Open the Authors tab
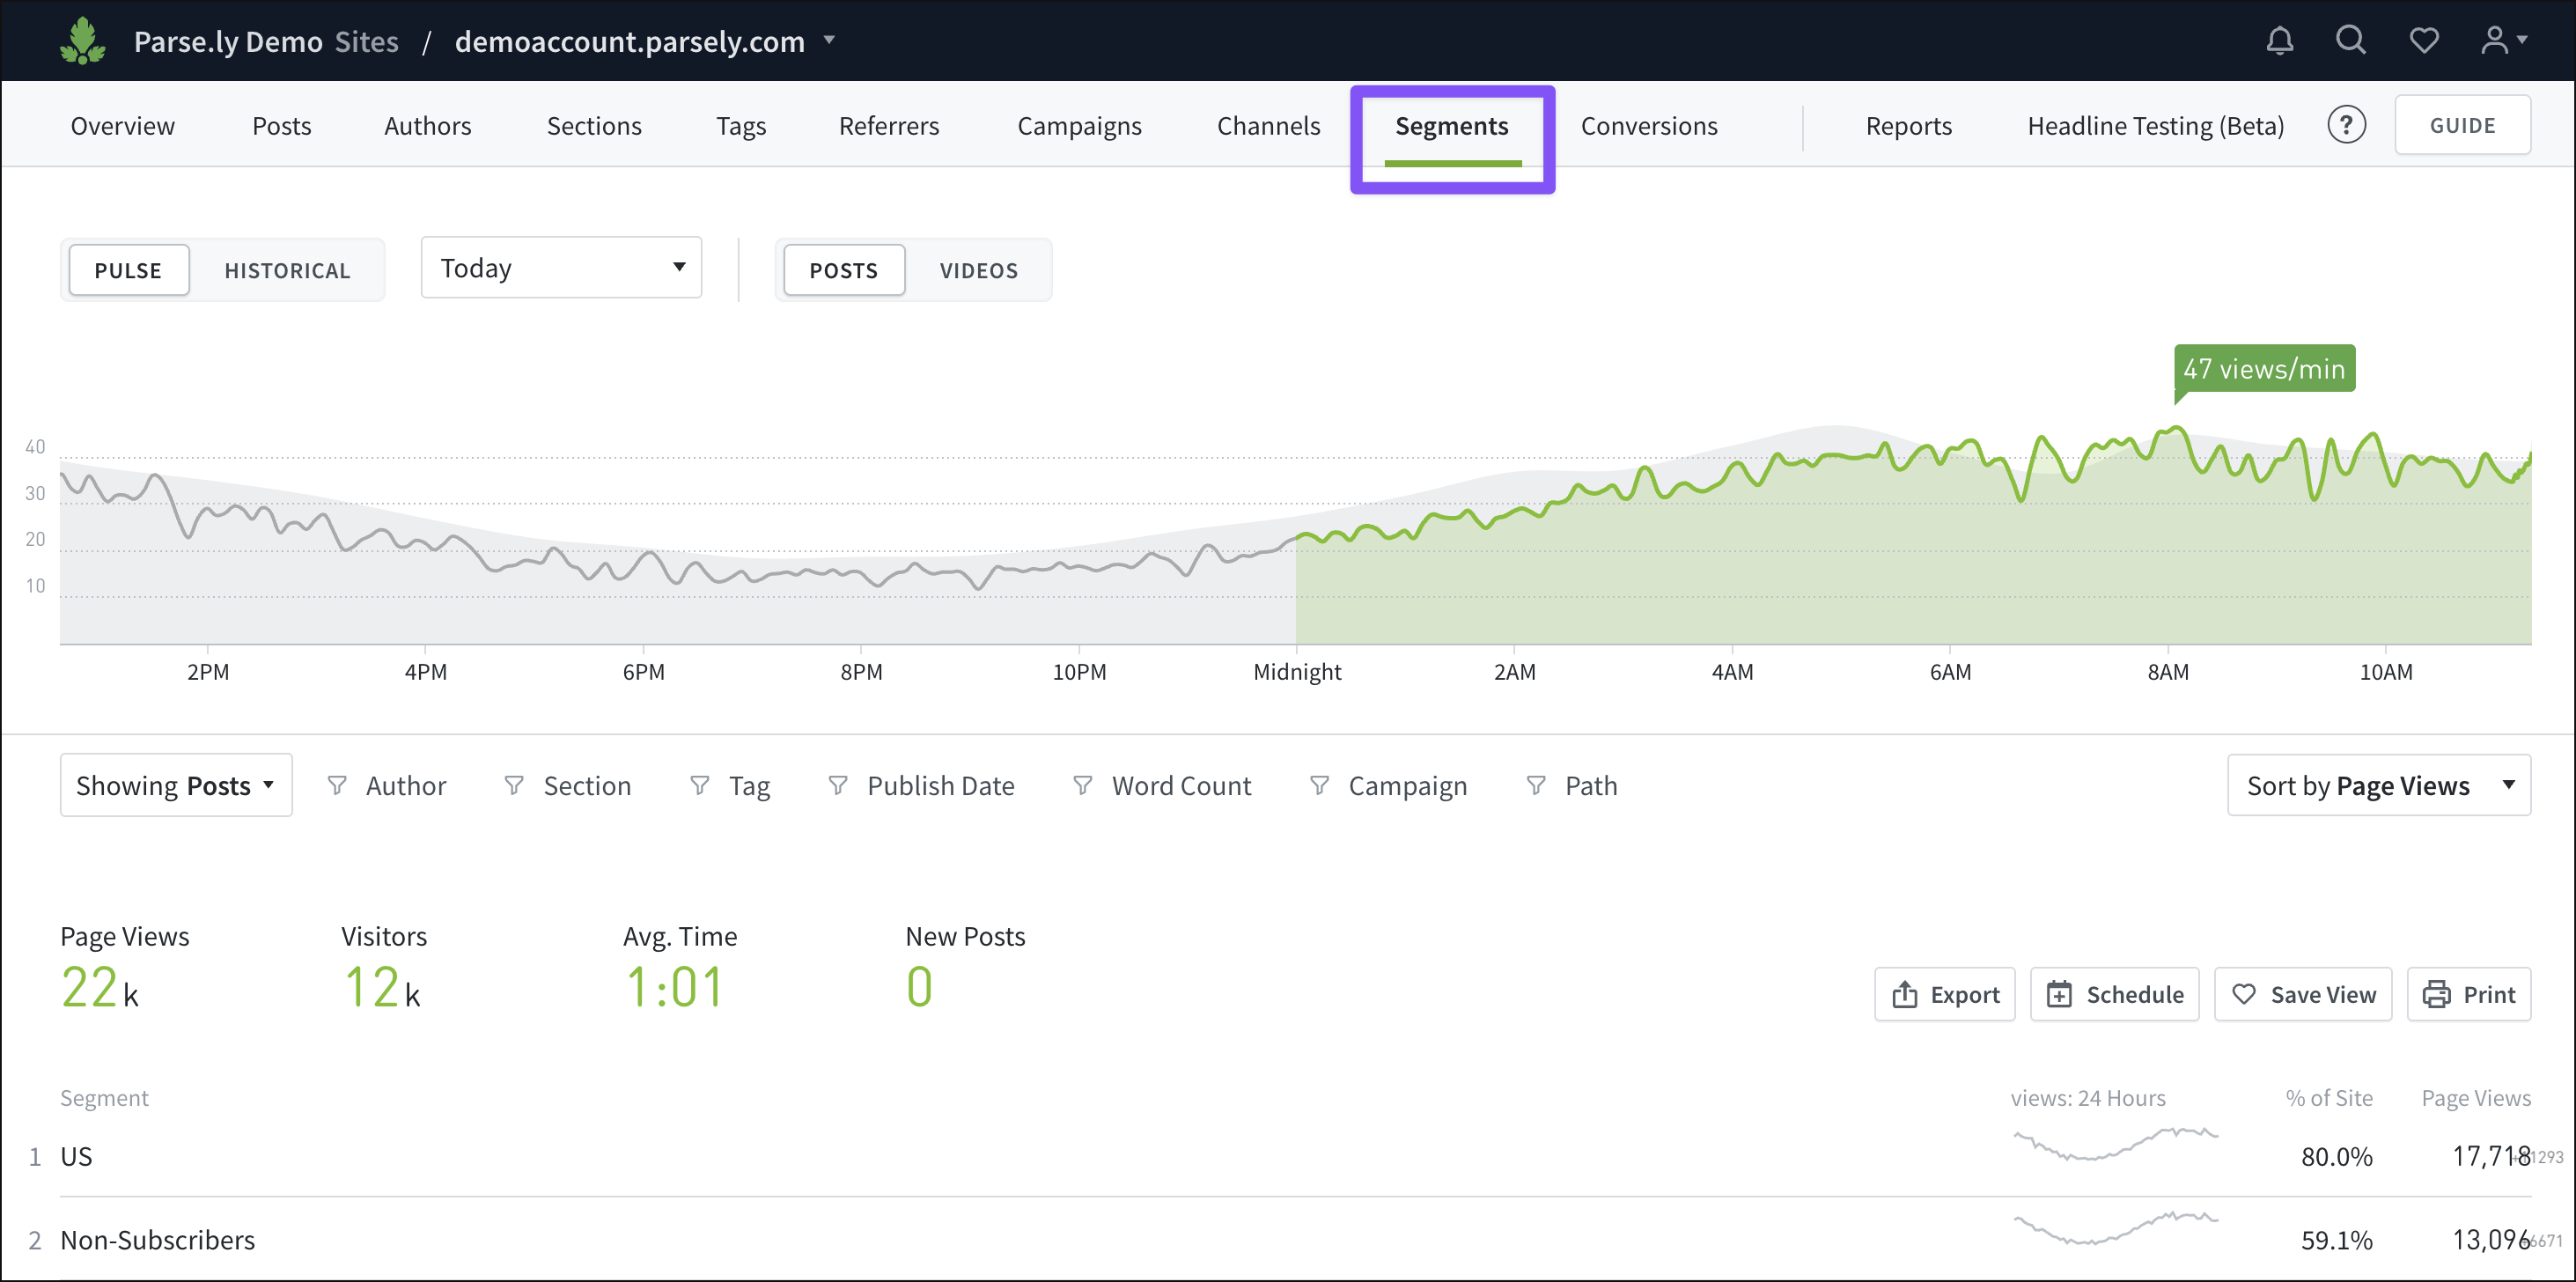2576x1282 pixels. click(427, 126)
